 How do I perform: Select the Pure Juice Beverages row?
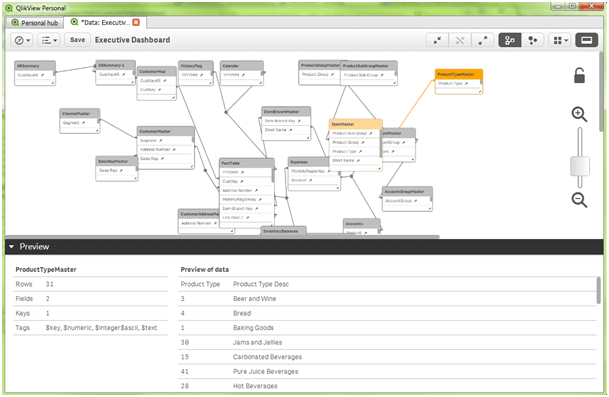[x=387, y=371]
